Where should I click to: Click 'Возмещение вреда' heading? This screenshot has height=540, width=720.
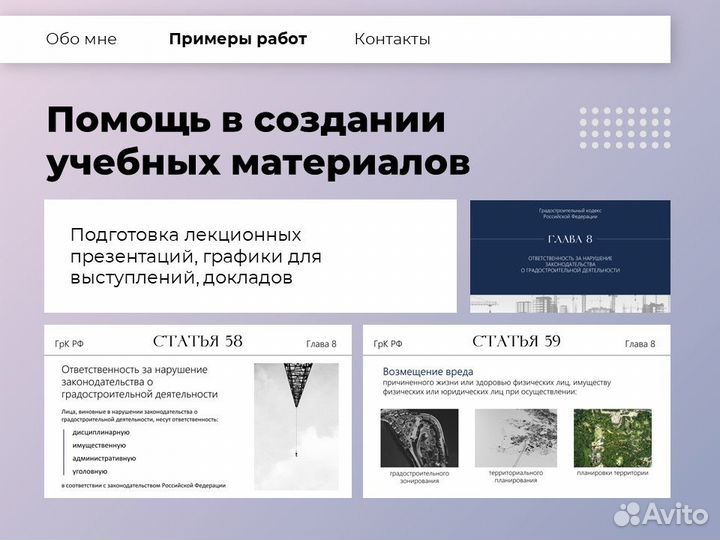point(428,371)
